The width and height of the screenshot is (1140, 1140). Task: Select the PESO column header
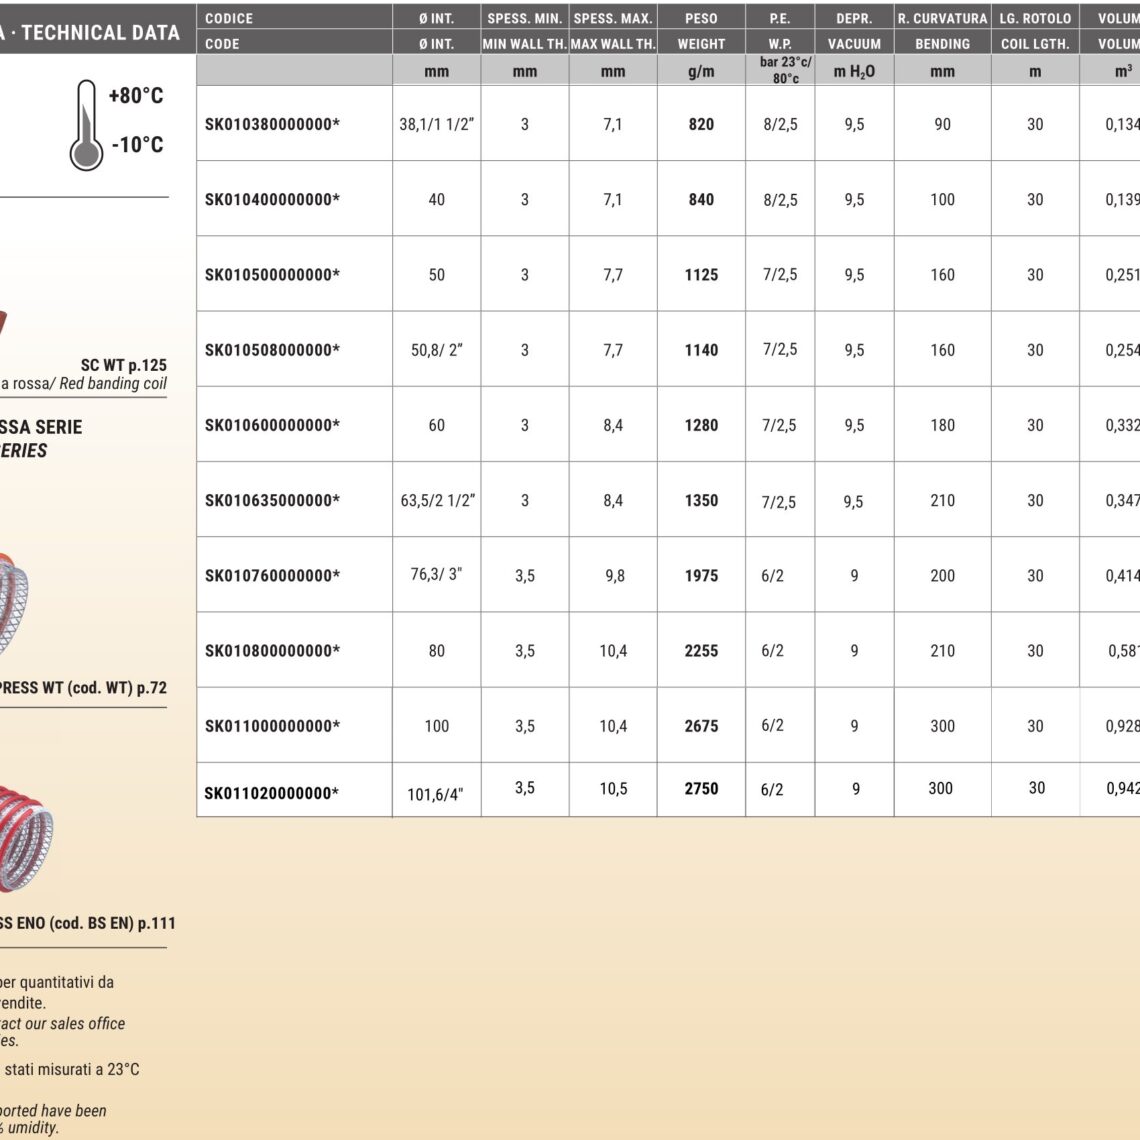tap(701, 18)
